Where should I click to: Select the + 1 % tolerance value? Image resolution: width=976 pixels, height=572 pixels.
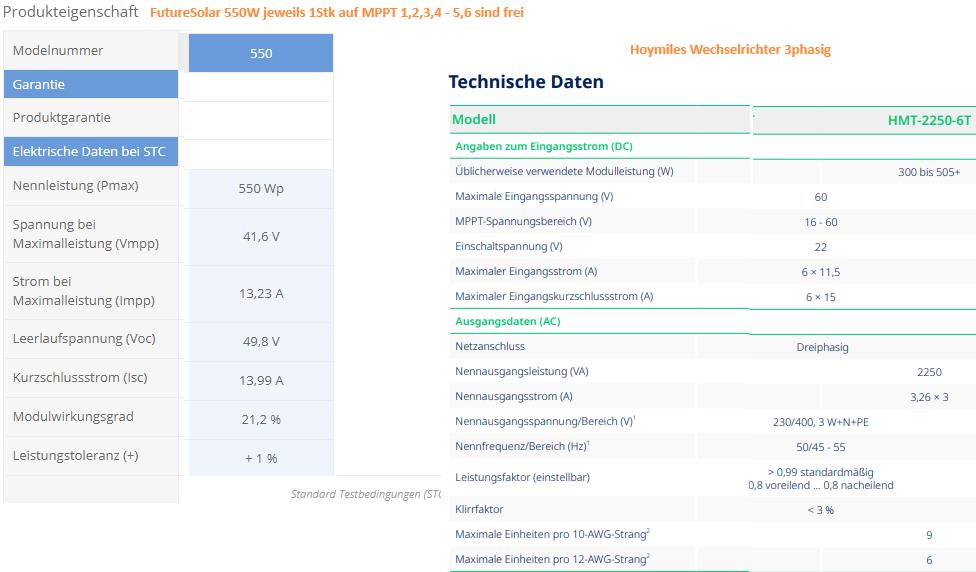point(261,459)
